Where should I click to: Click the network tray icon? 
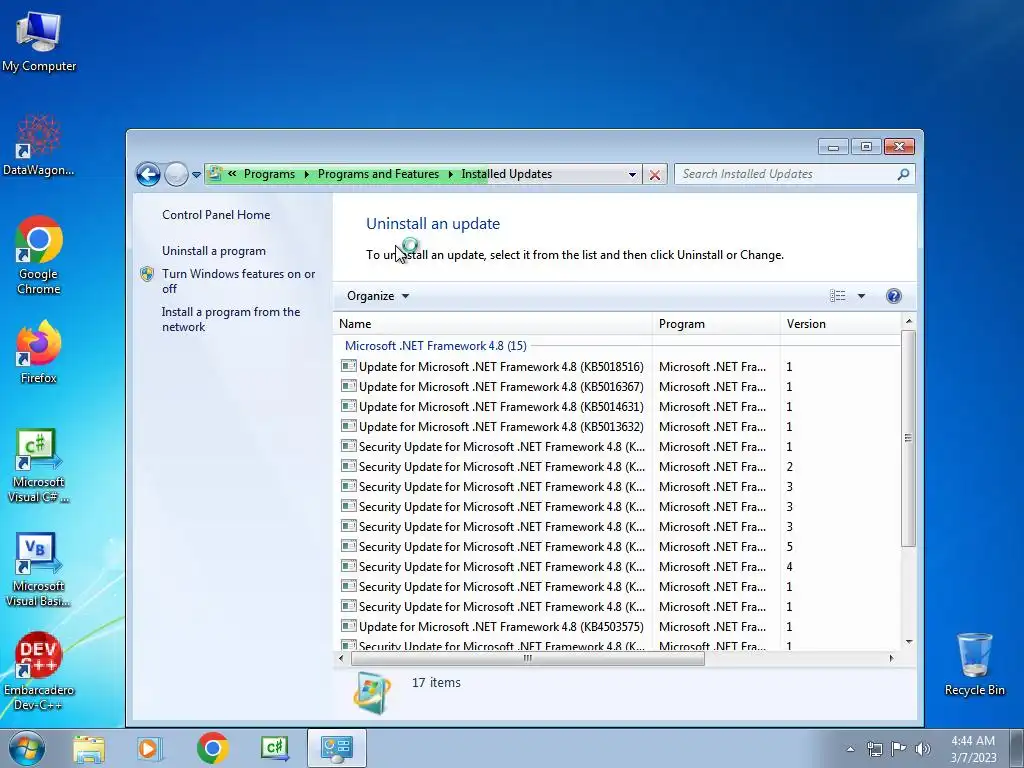coord(874,749)
